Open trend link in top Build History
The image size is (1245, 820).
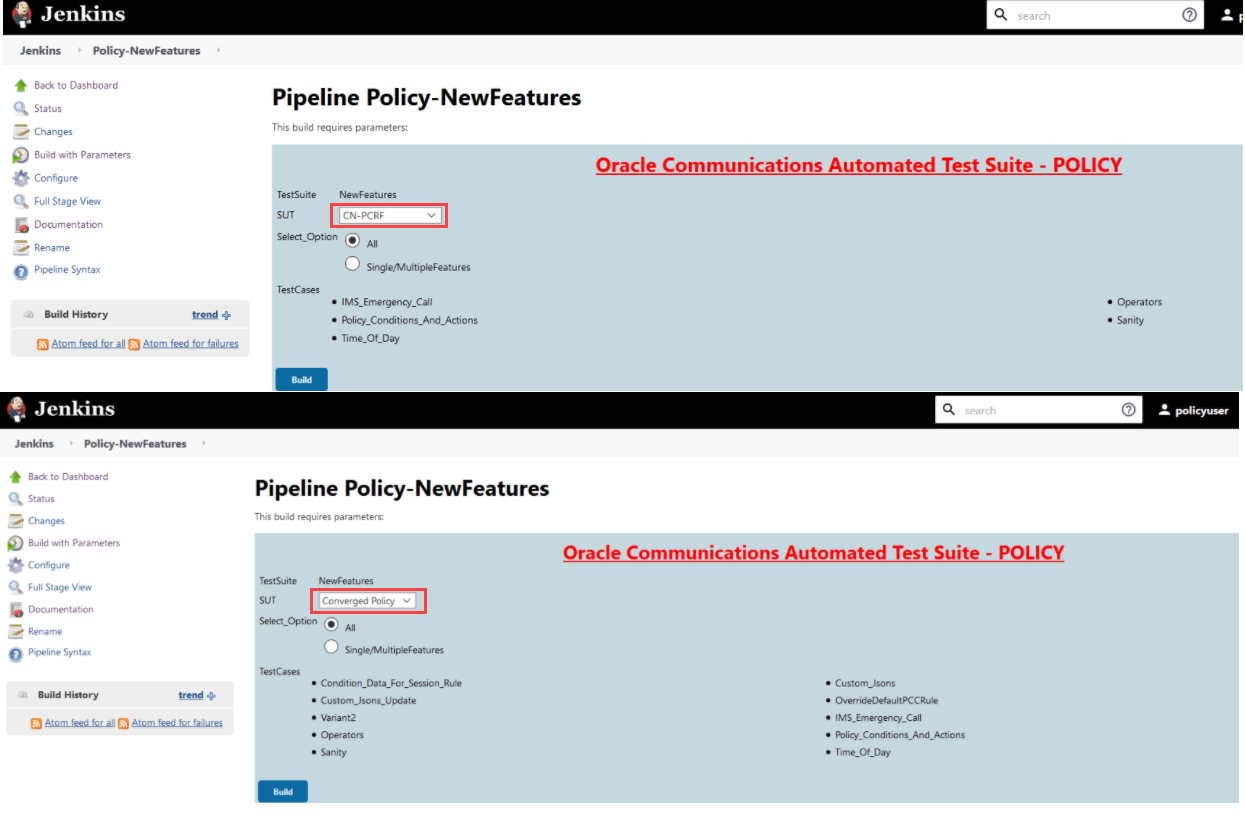(205, 315)
